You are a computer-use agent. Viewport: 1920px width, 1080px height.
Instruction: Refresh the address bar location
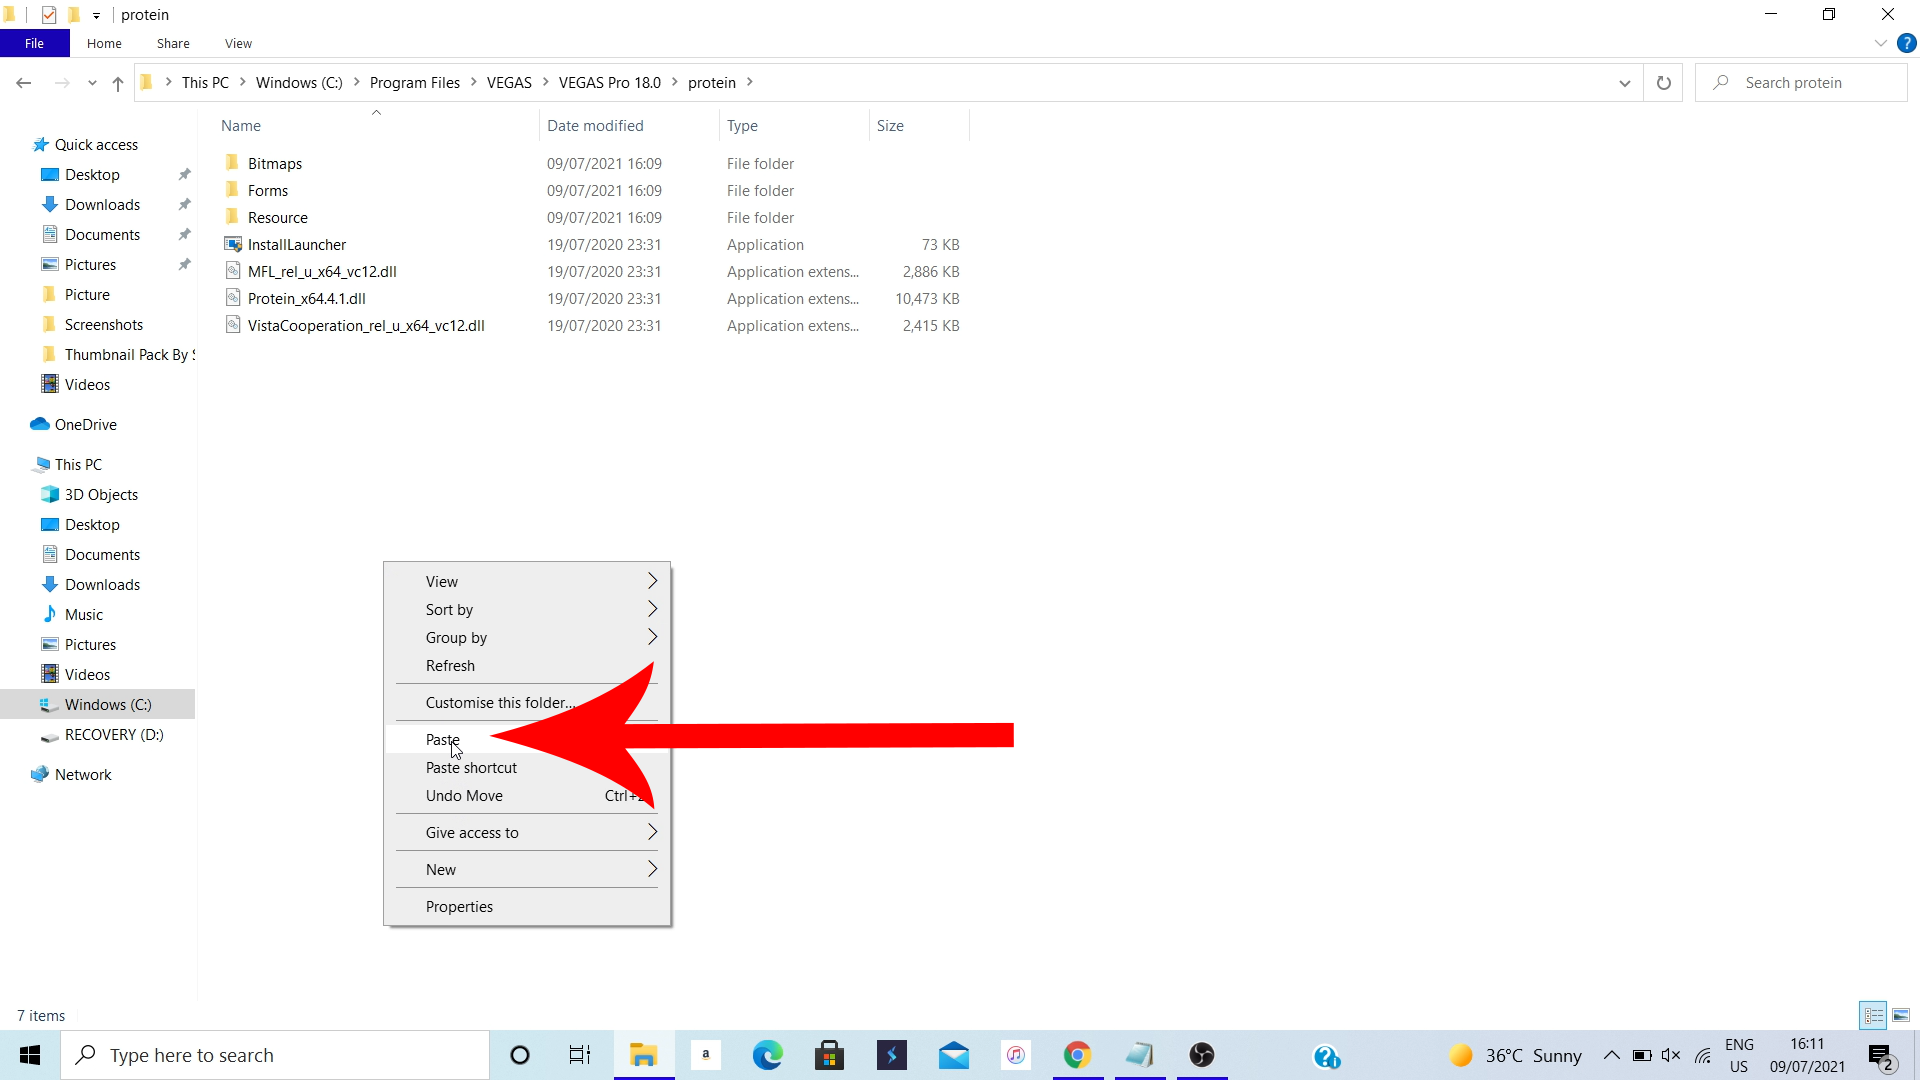1664,83
